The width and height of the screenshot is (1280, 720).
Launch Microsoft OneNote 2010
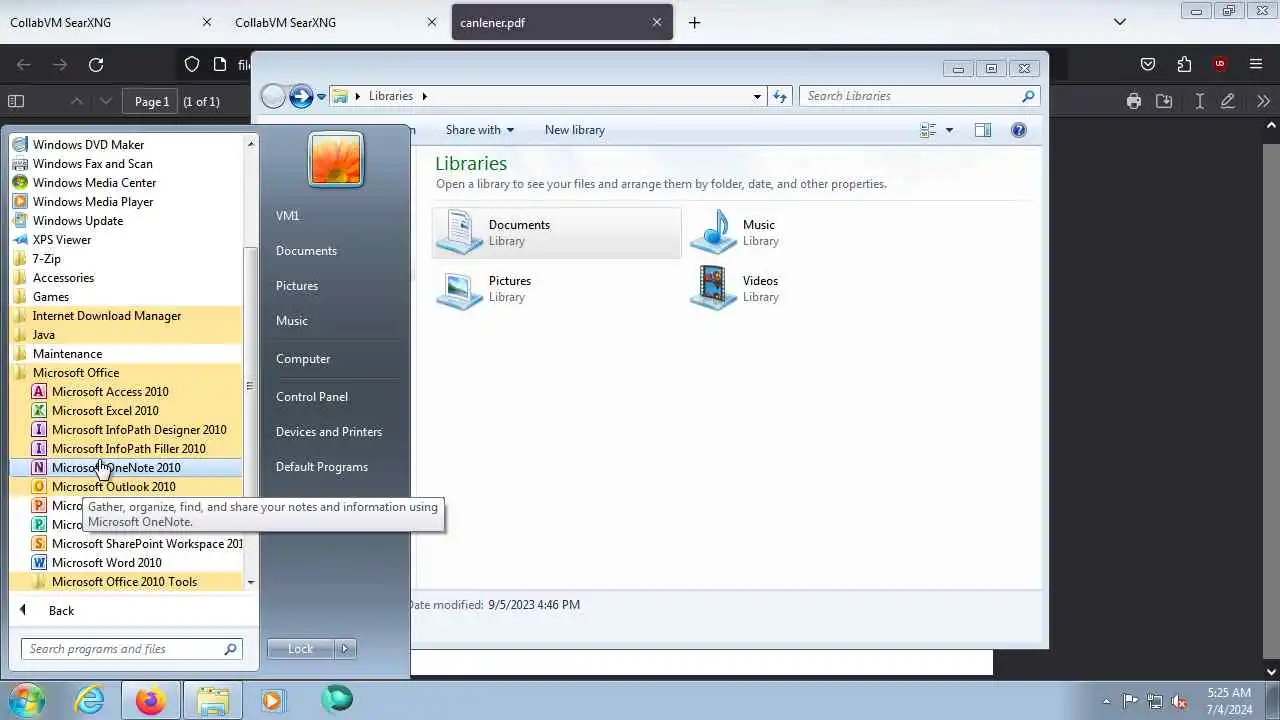point(116,468)
